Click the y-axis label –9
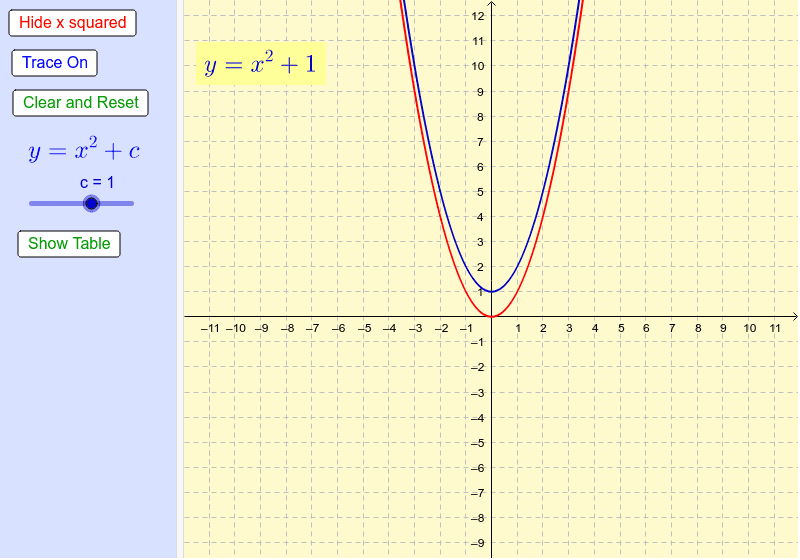The height and width of the screenshot is (560, 800). 477,543
